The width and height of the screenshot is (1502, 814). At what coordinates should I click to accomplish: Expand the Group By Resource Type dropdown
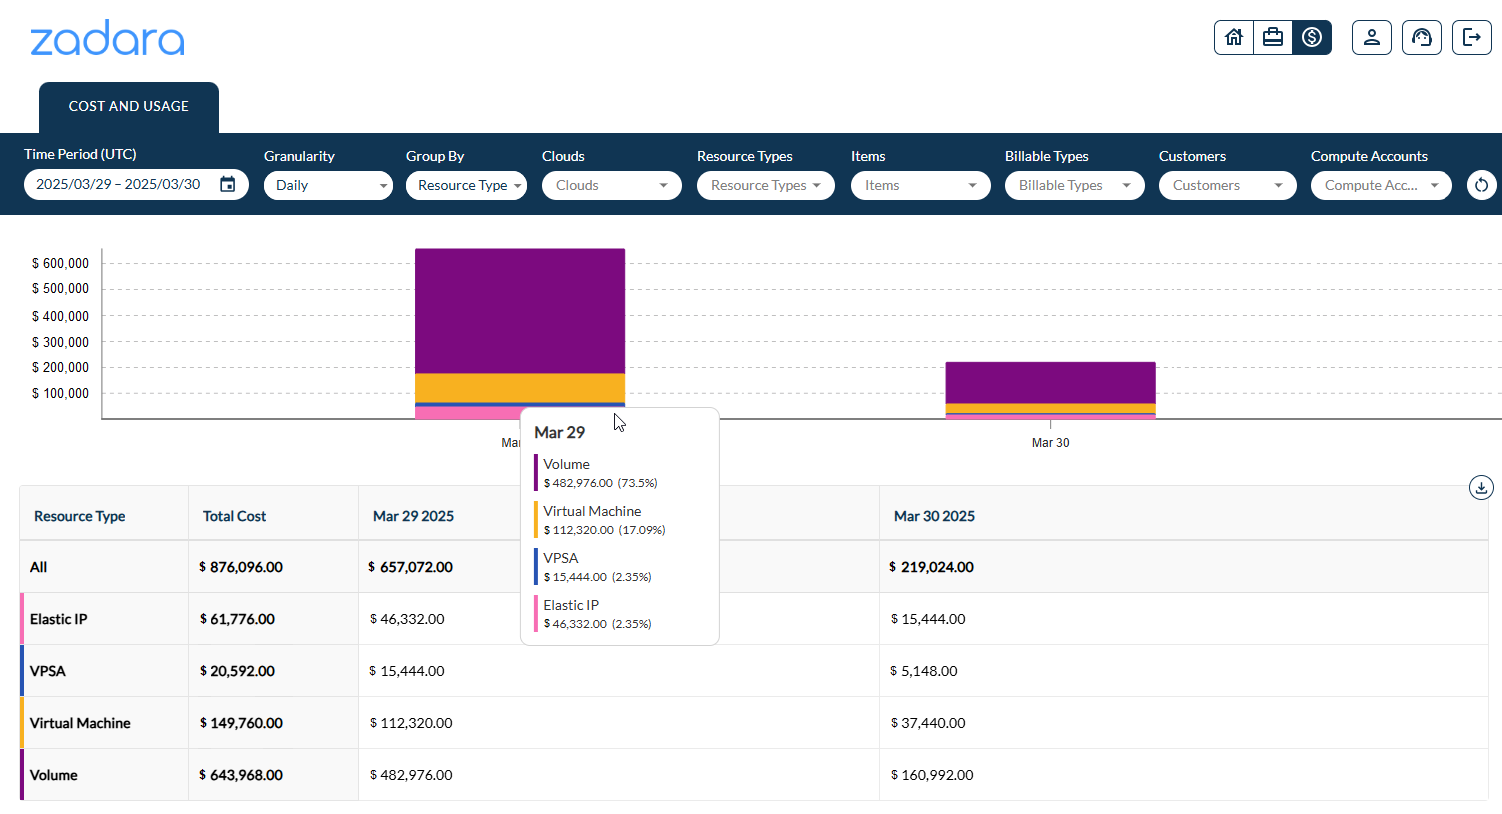(x=466, y=185)
